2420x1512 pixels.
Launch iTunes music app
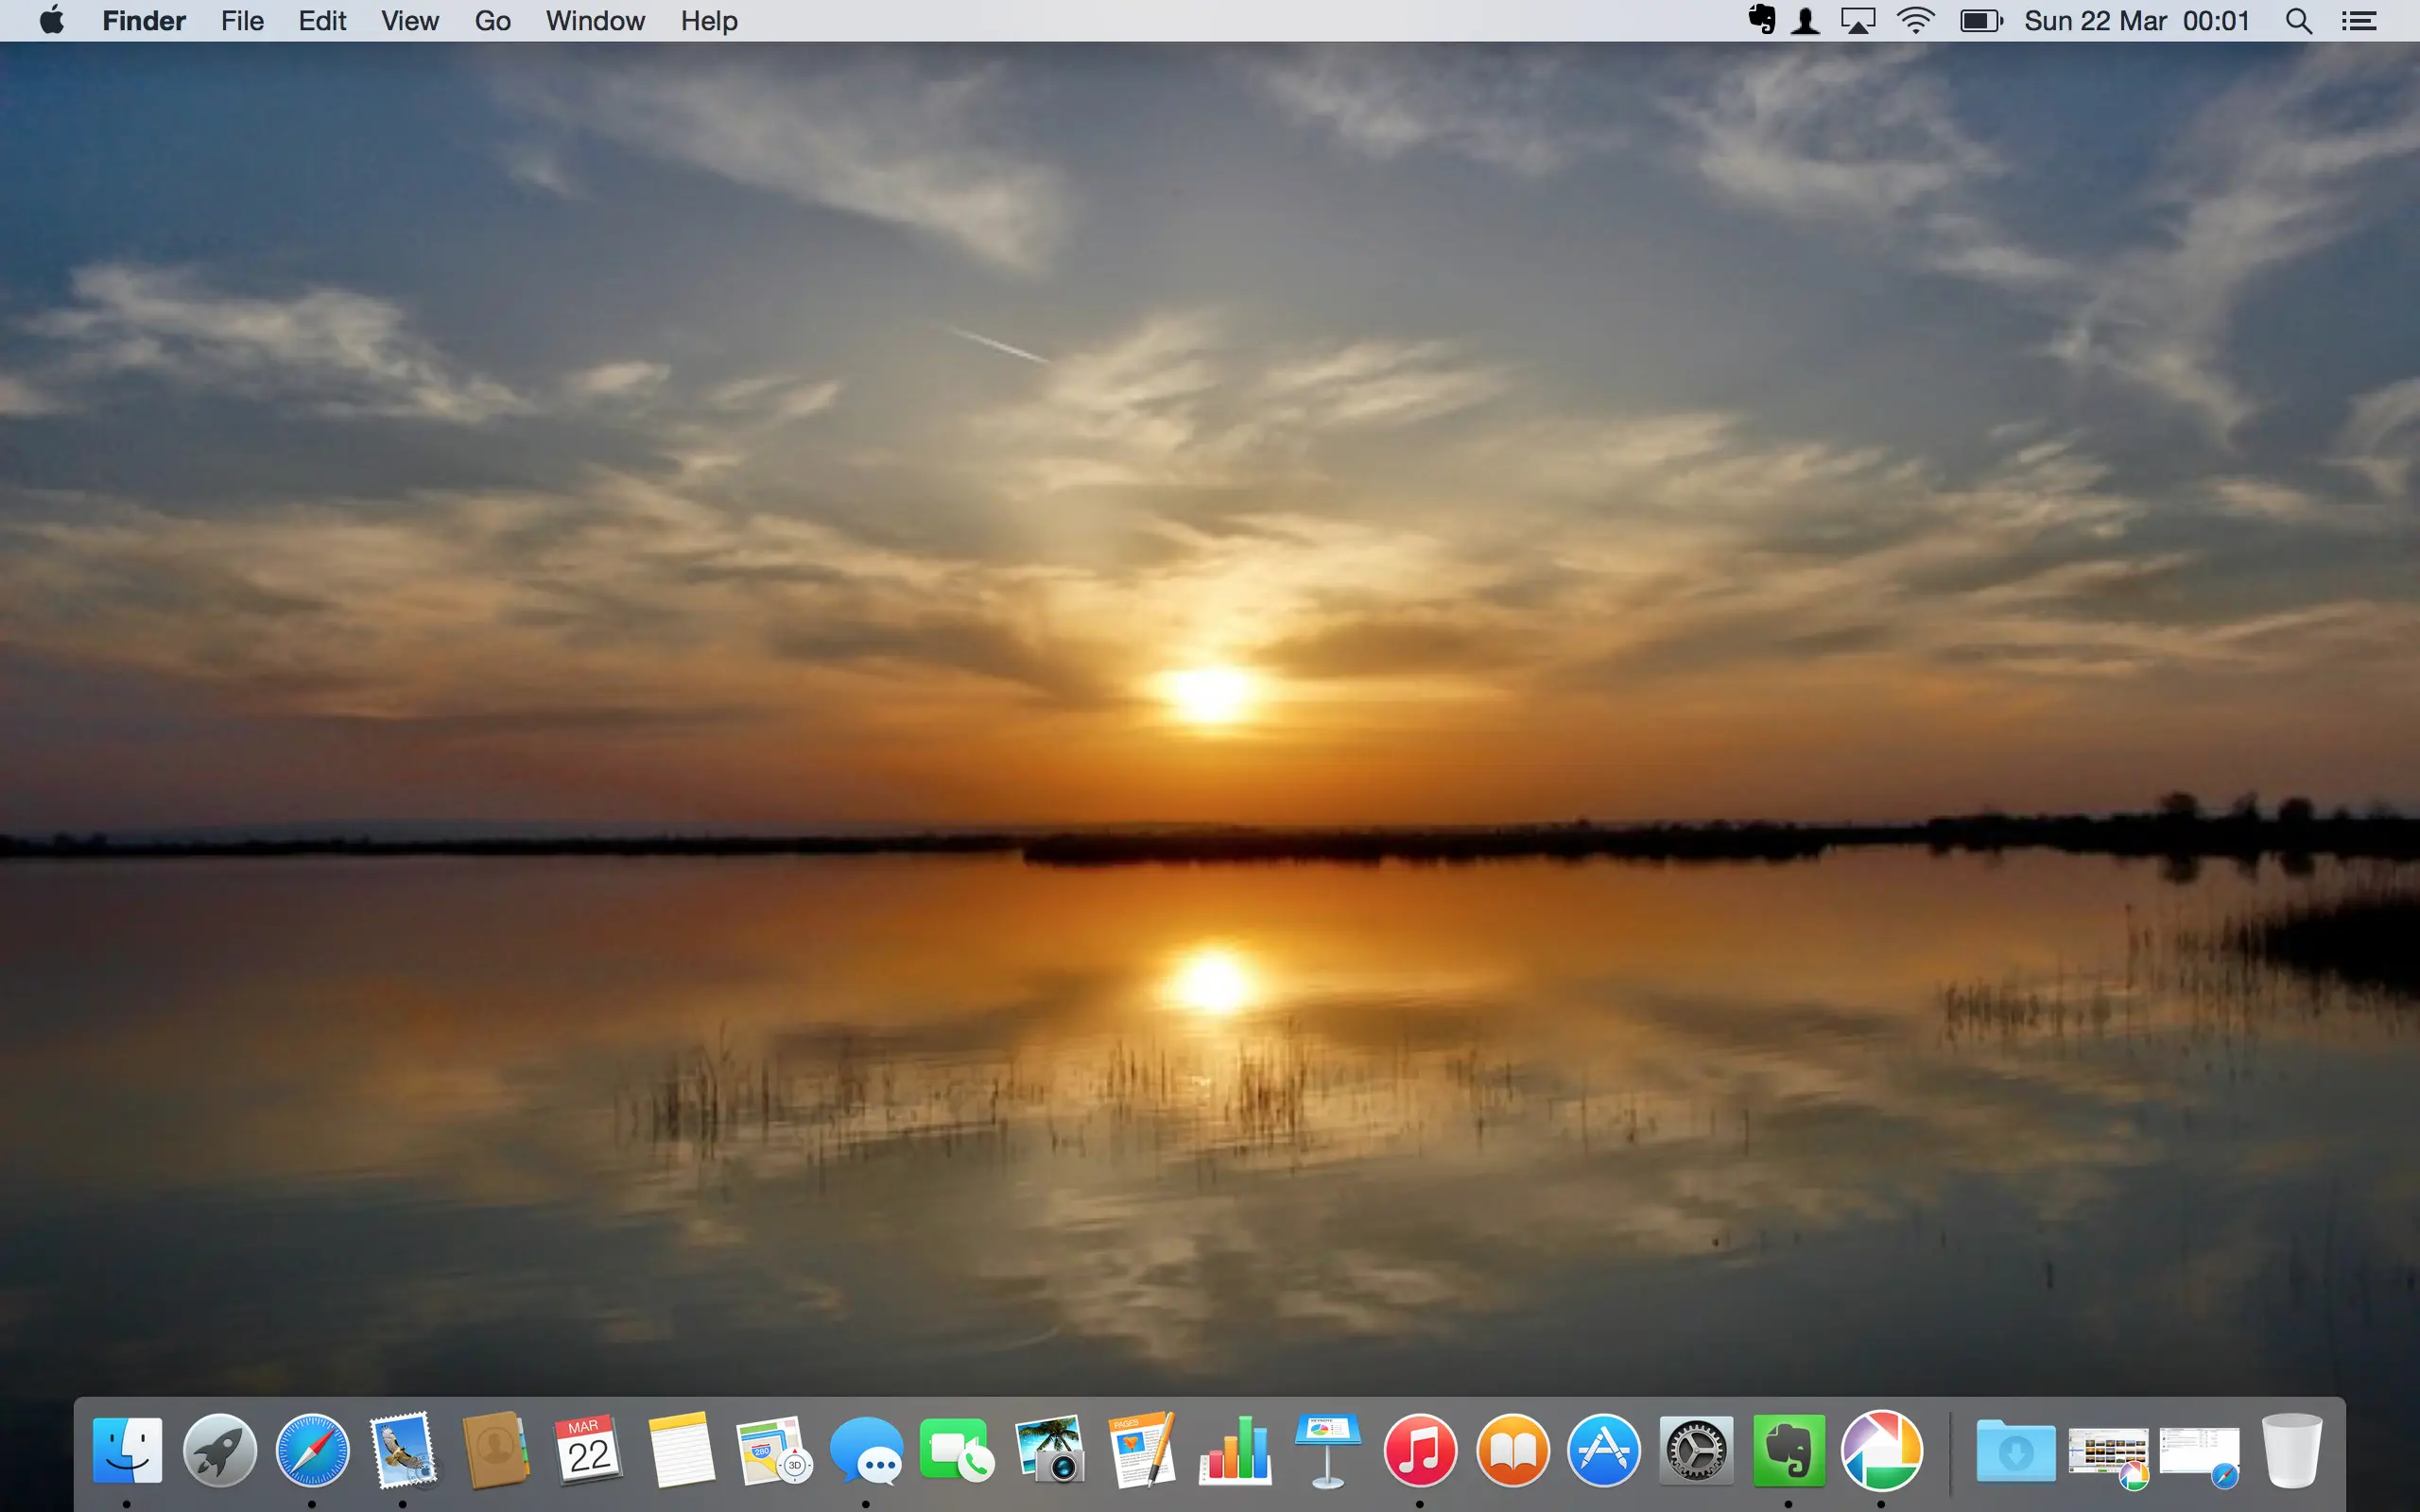coord(1420,1450)
